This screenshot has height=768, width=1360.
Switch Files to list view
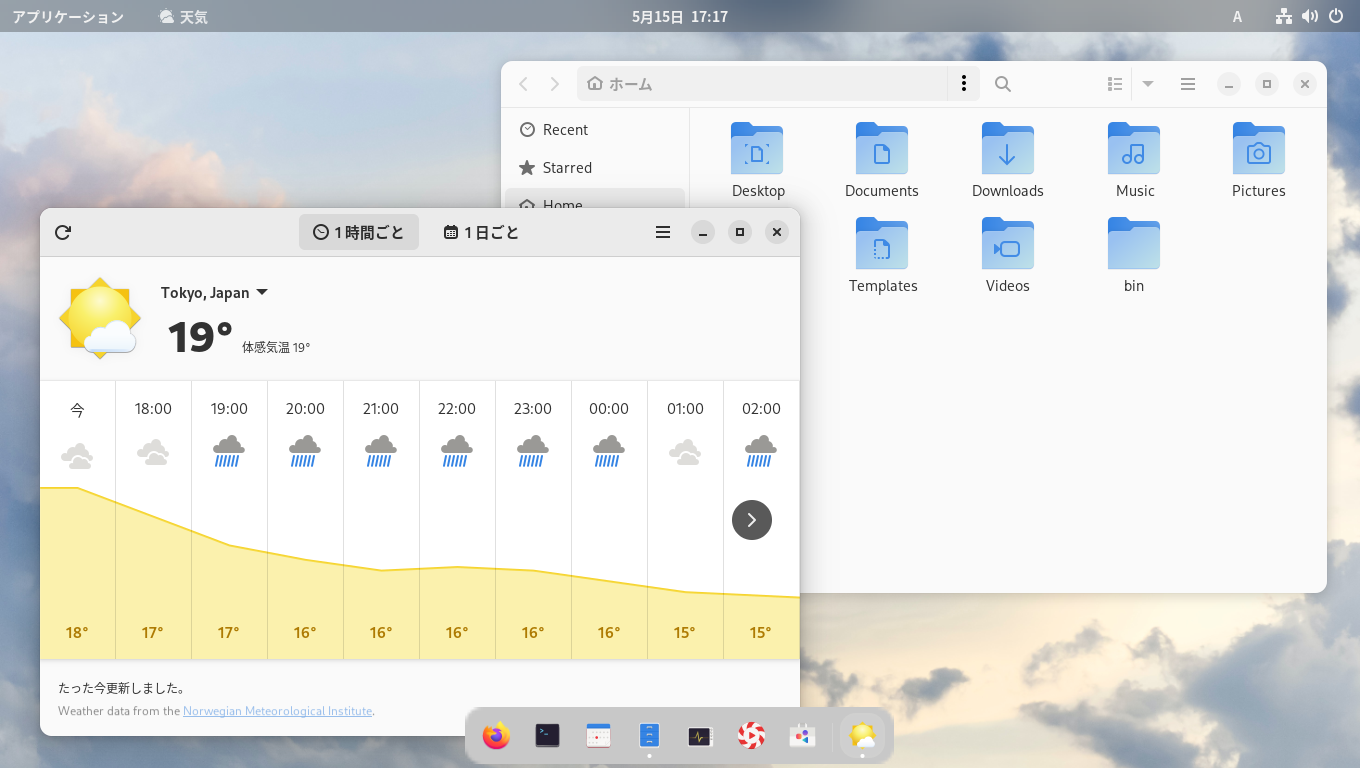pyautogui.click(x=1114, y=84)
